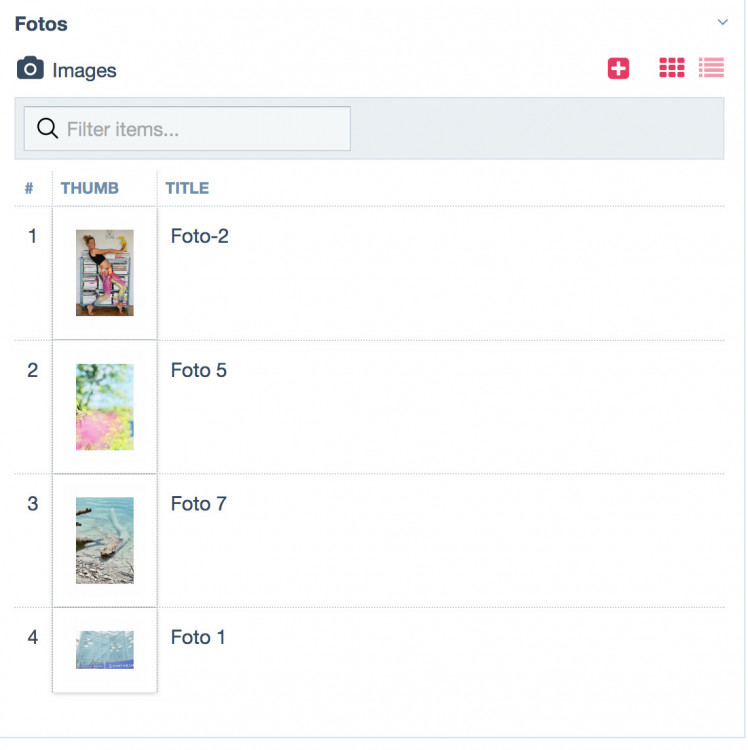Open the Foto 7 thumbnail
This screenshot has width=748, height=750.
(105, 540)
